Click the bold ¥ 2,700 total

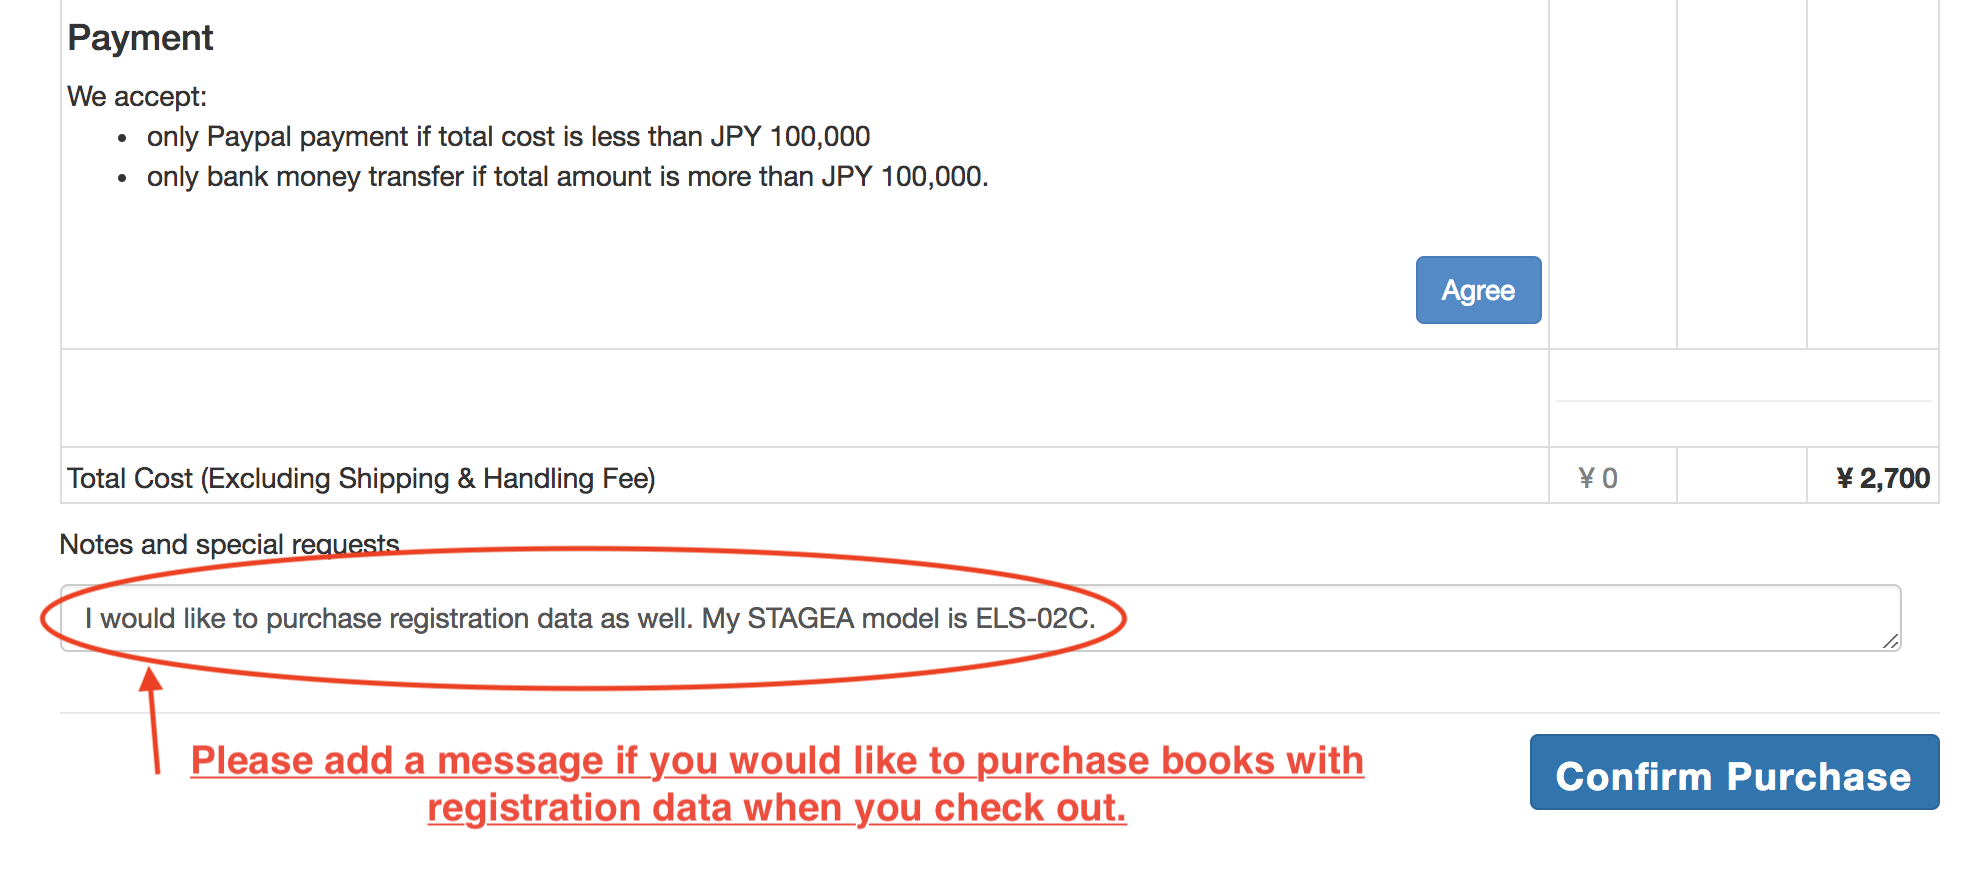(1882, 479)
